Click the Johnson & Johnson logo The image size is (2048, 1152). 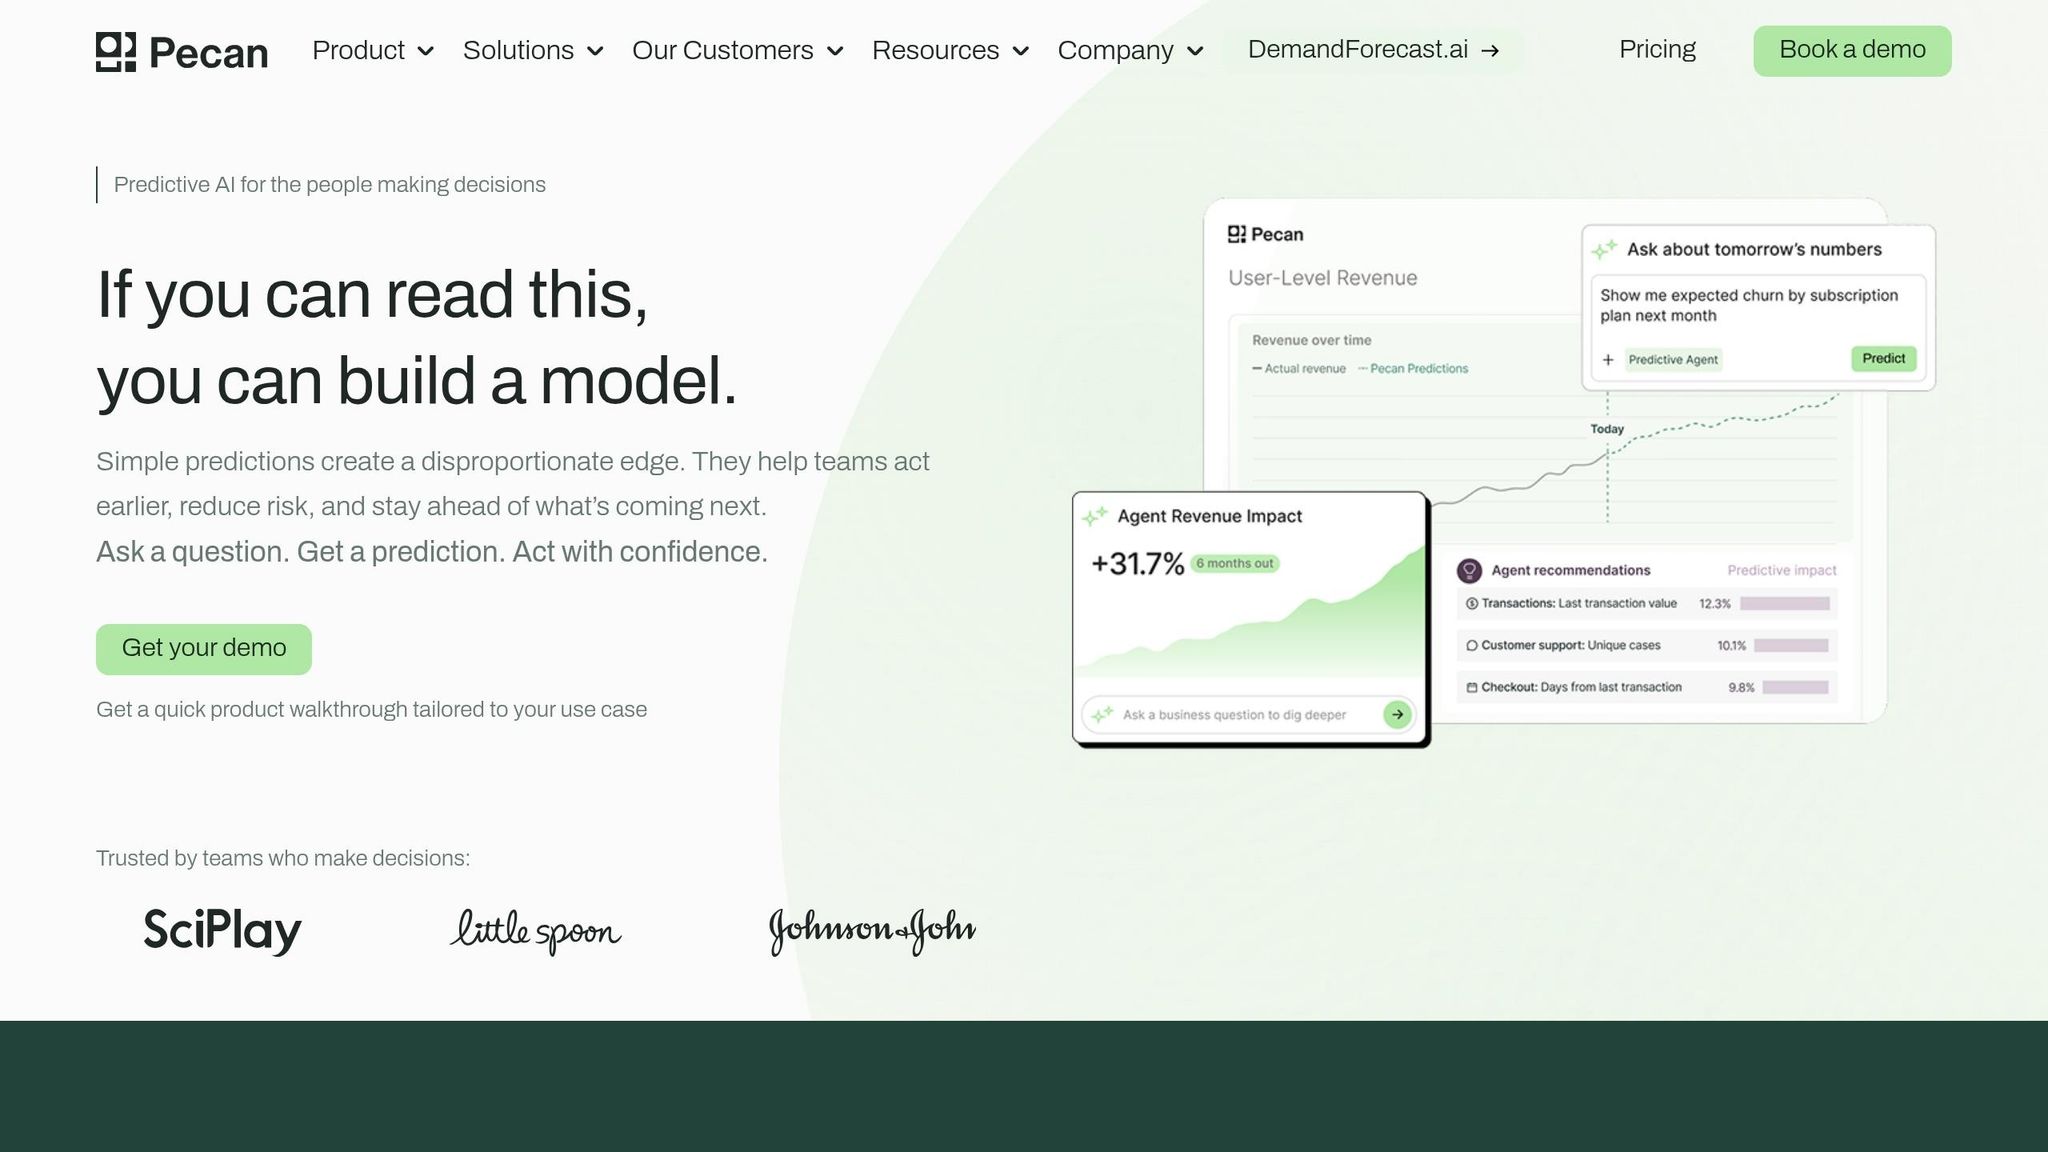(x=872, y=930)
